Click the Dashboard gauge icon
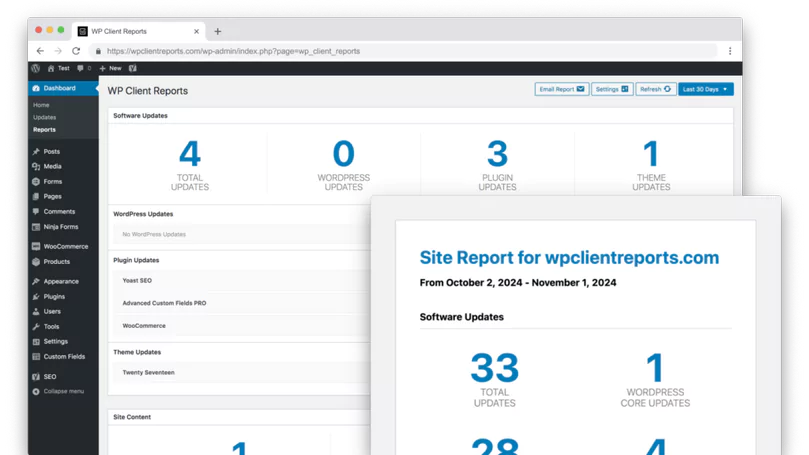The height and width of the screenshot is (455, 809). click(36, 88)
